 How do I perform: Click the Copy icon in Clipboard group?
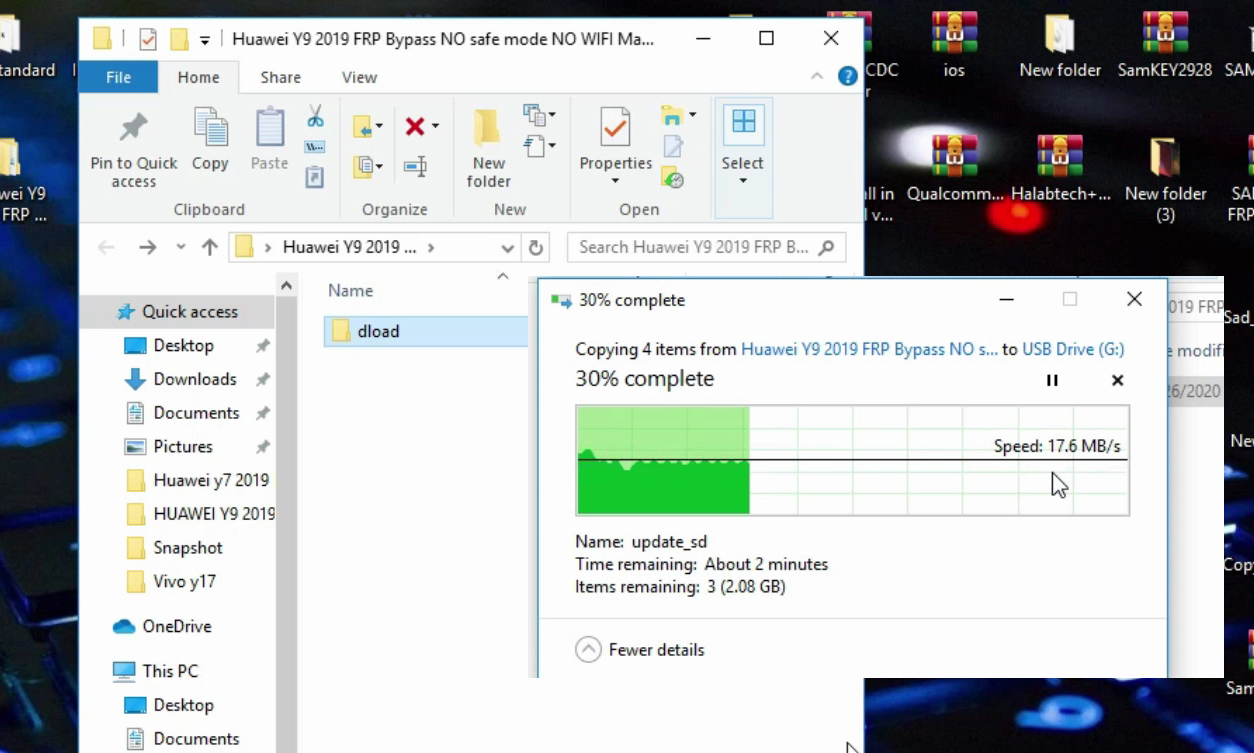point(210,128)
